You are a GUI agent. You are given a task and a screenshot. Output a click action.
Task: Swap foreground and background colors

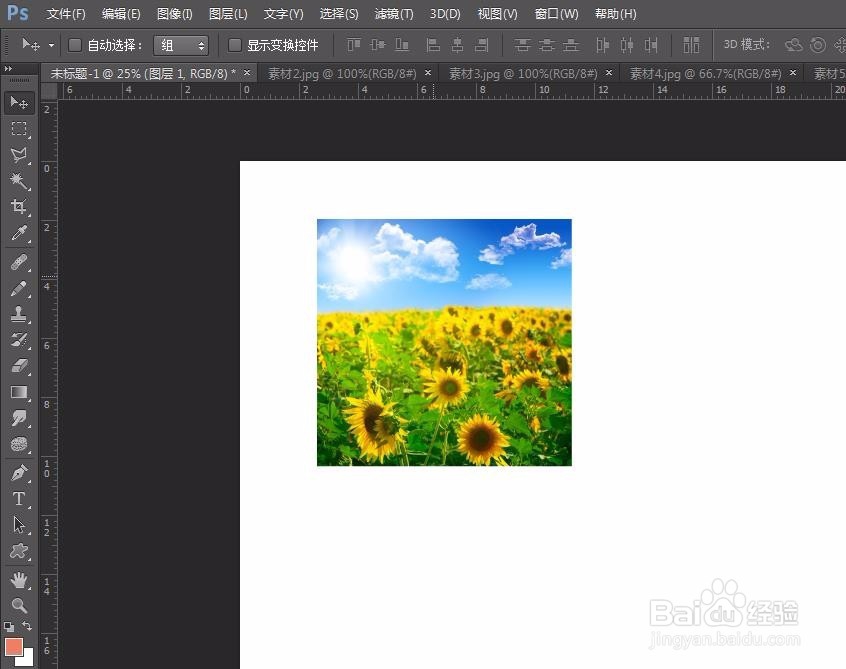(27, 626)
